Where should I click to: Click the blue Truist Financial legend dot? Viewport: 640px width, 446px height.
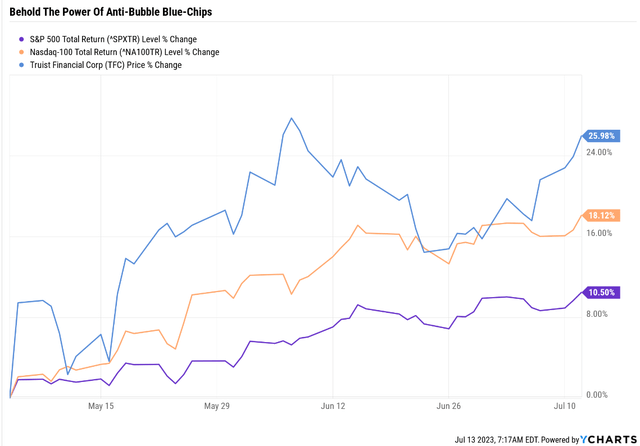pos(21,65)
